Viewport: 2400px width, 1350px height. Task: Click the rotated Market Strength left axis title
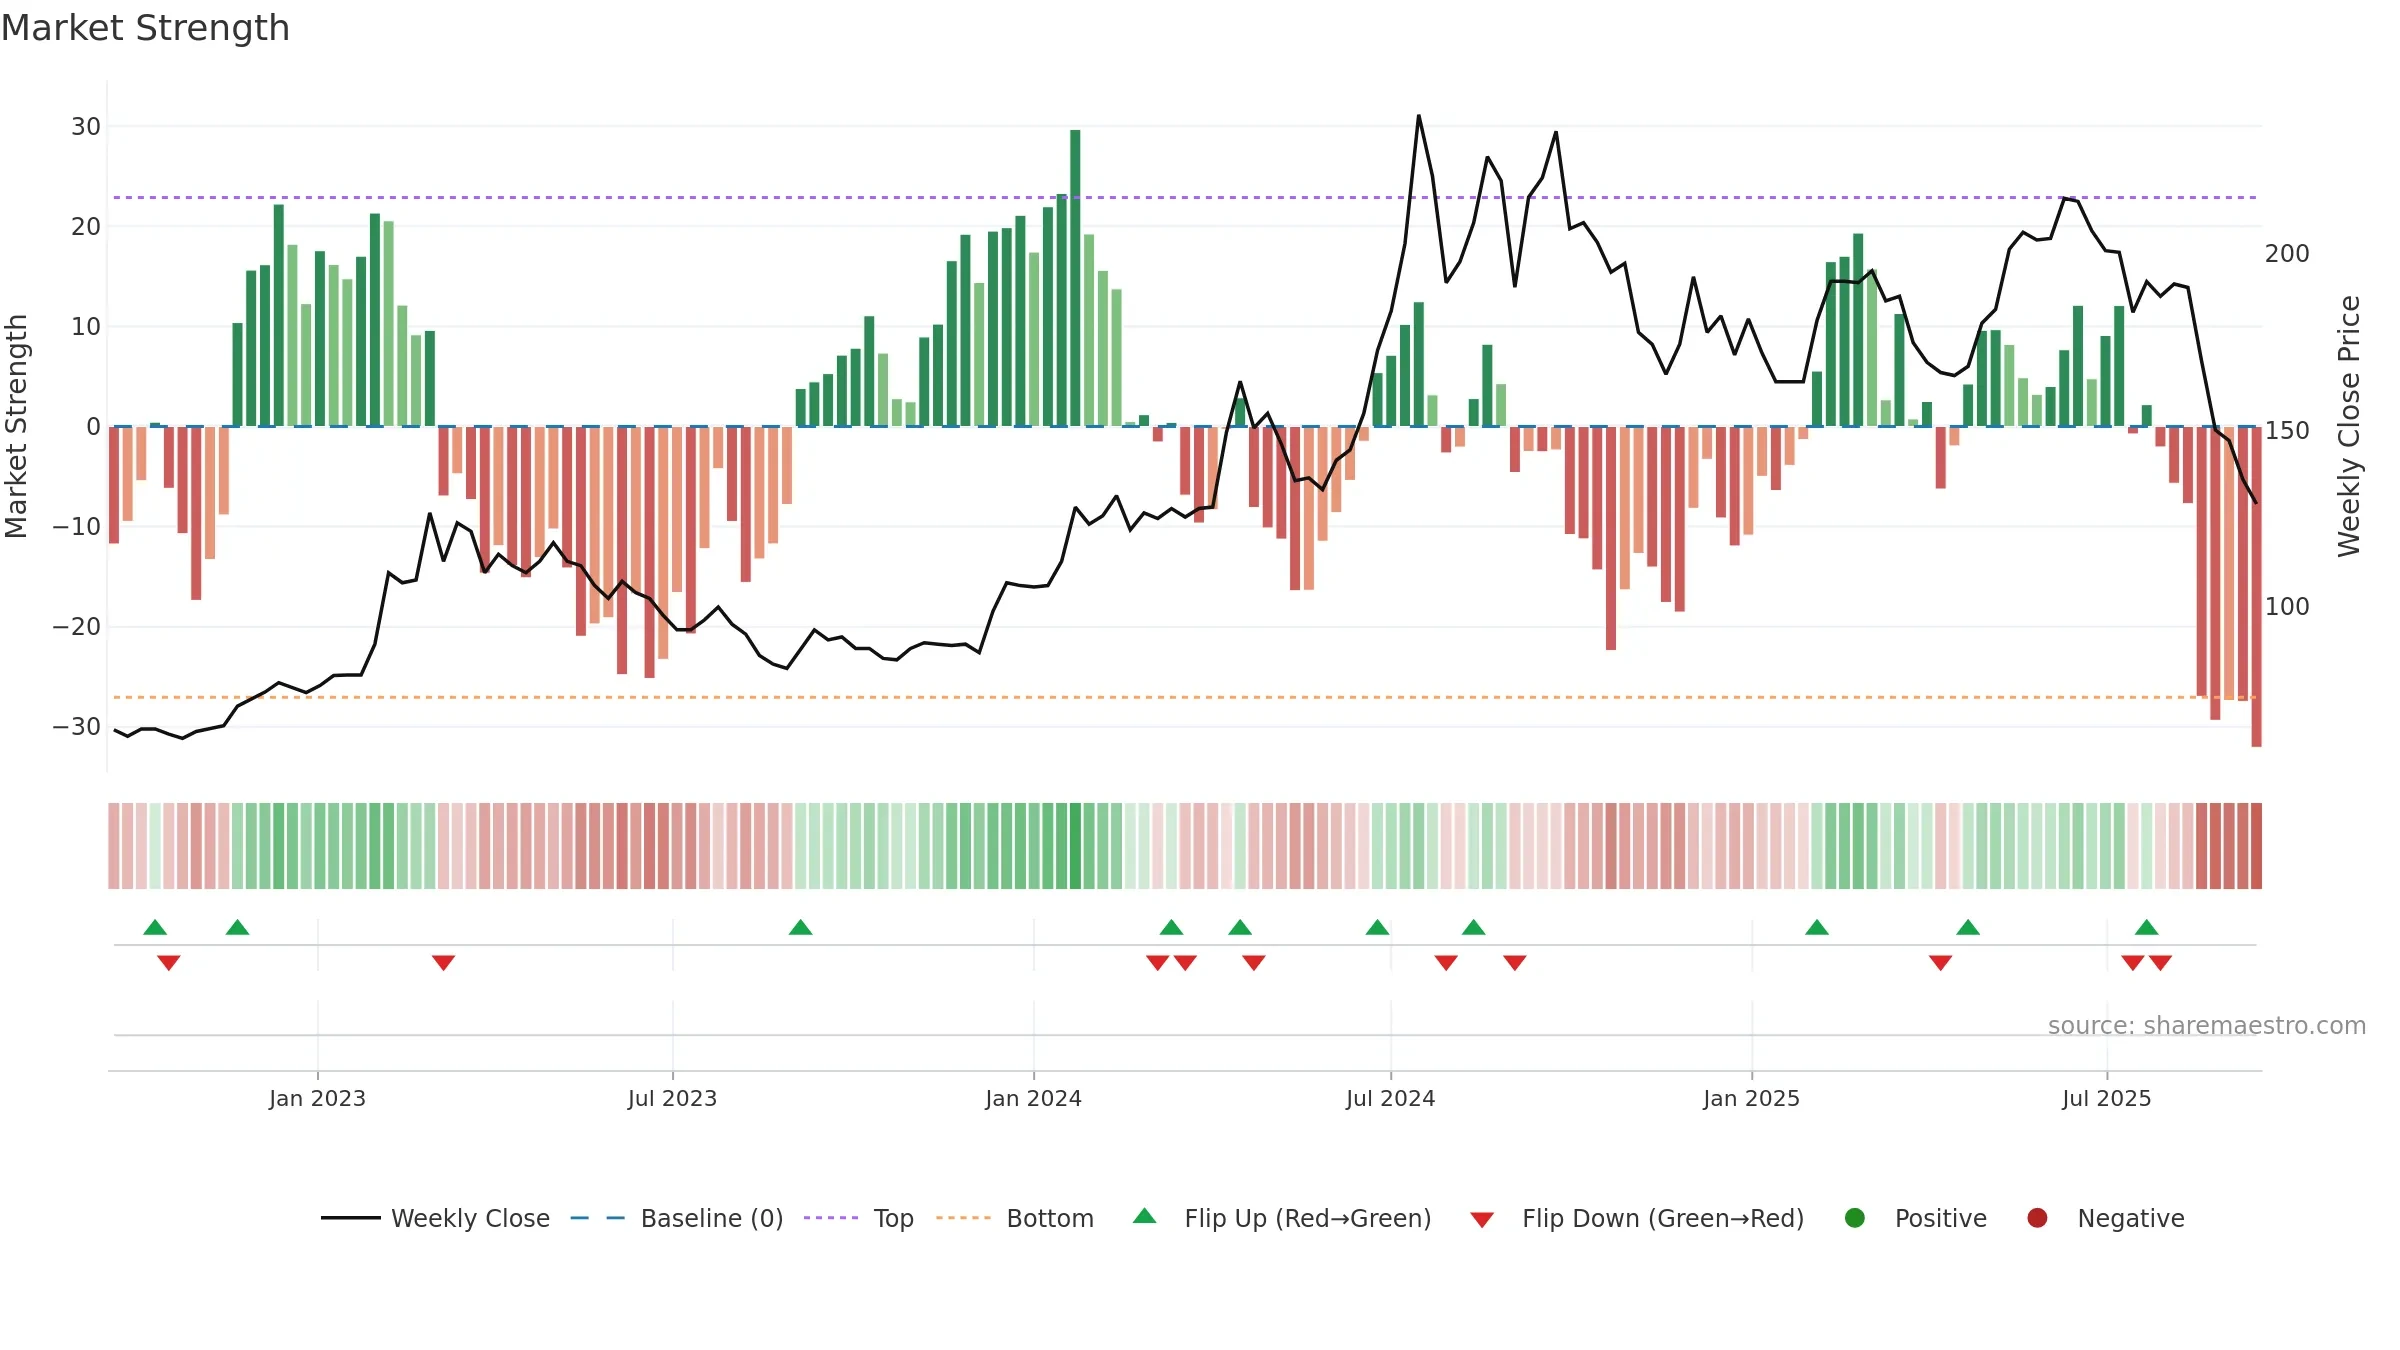pos(17,426)
